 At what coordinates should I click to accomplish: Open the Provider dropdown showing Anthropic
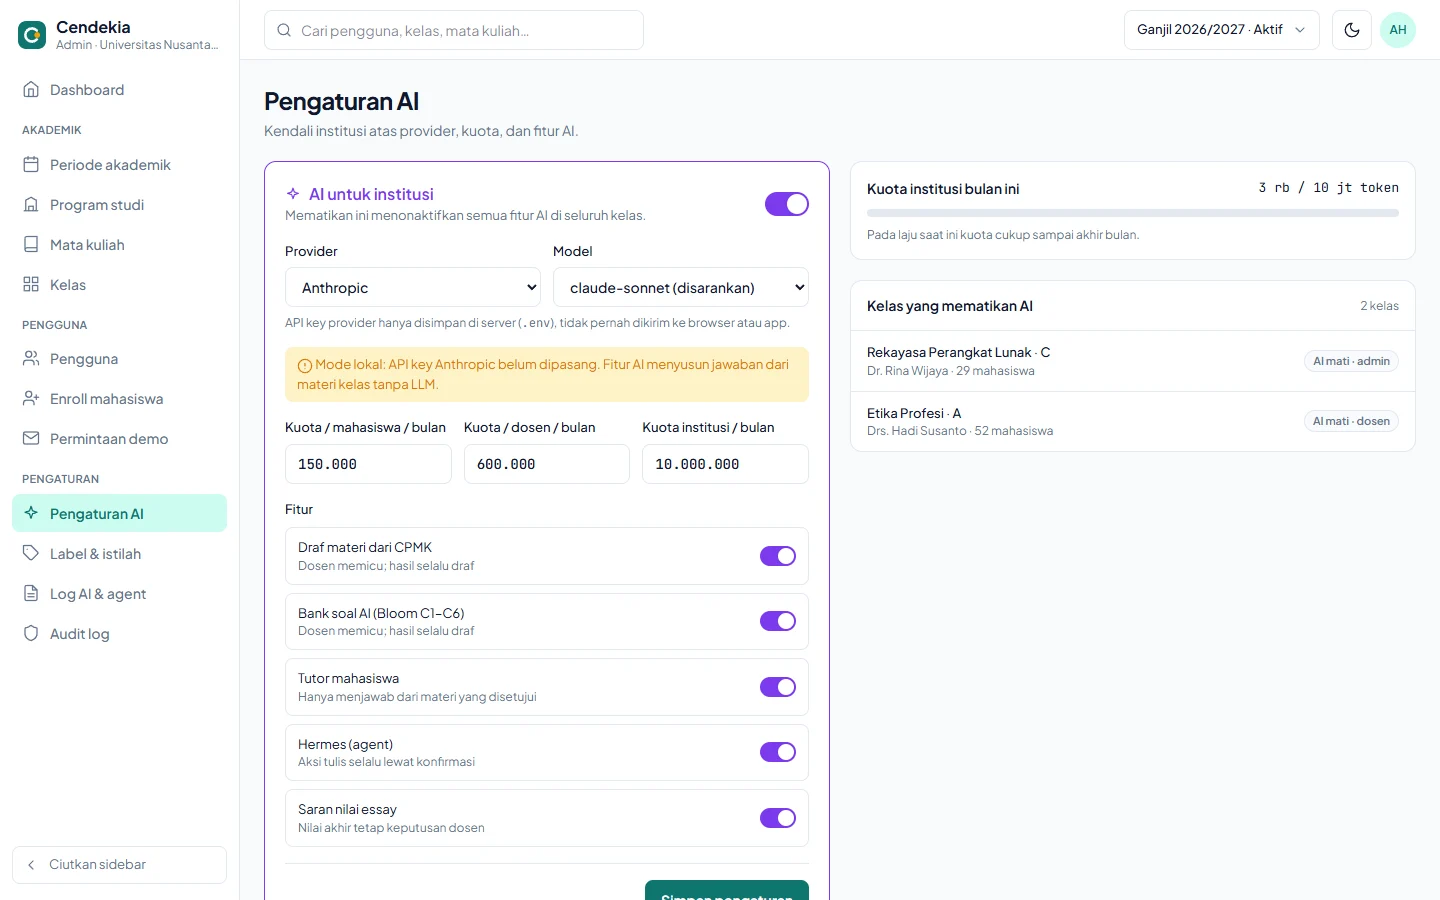pyautogui.click(x=413, y=287)
